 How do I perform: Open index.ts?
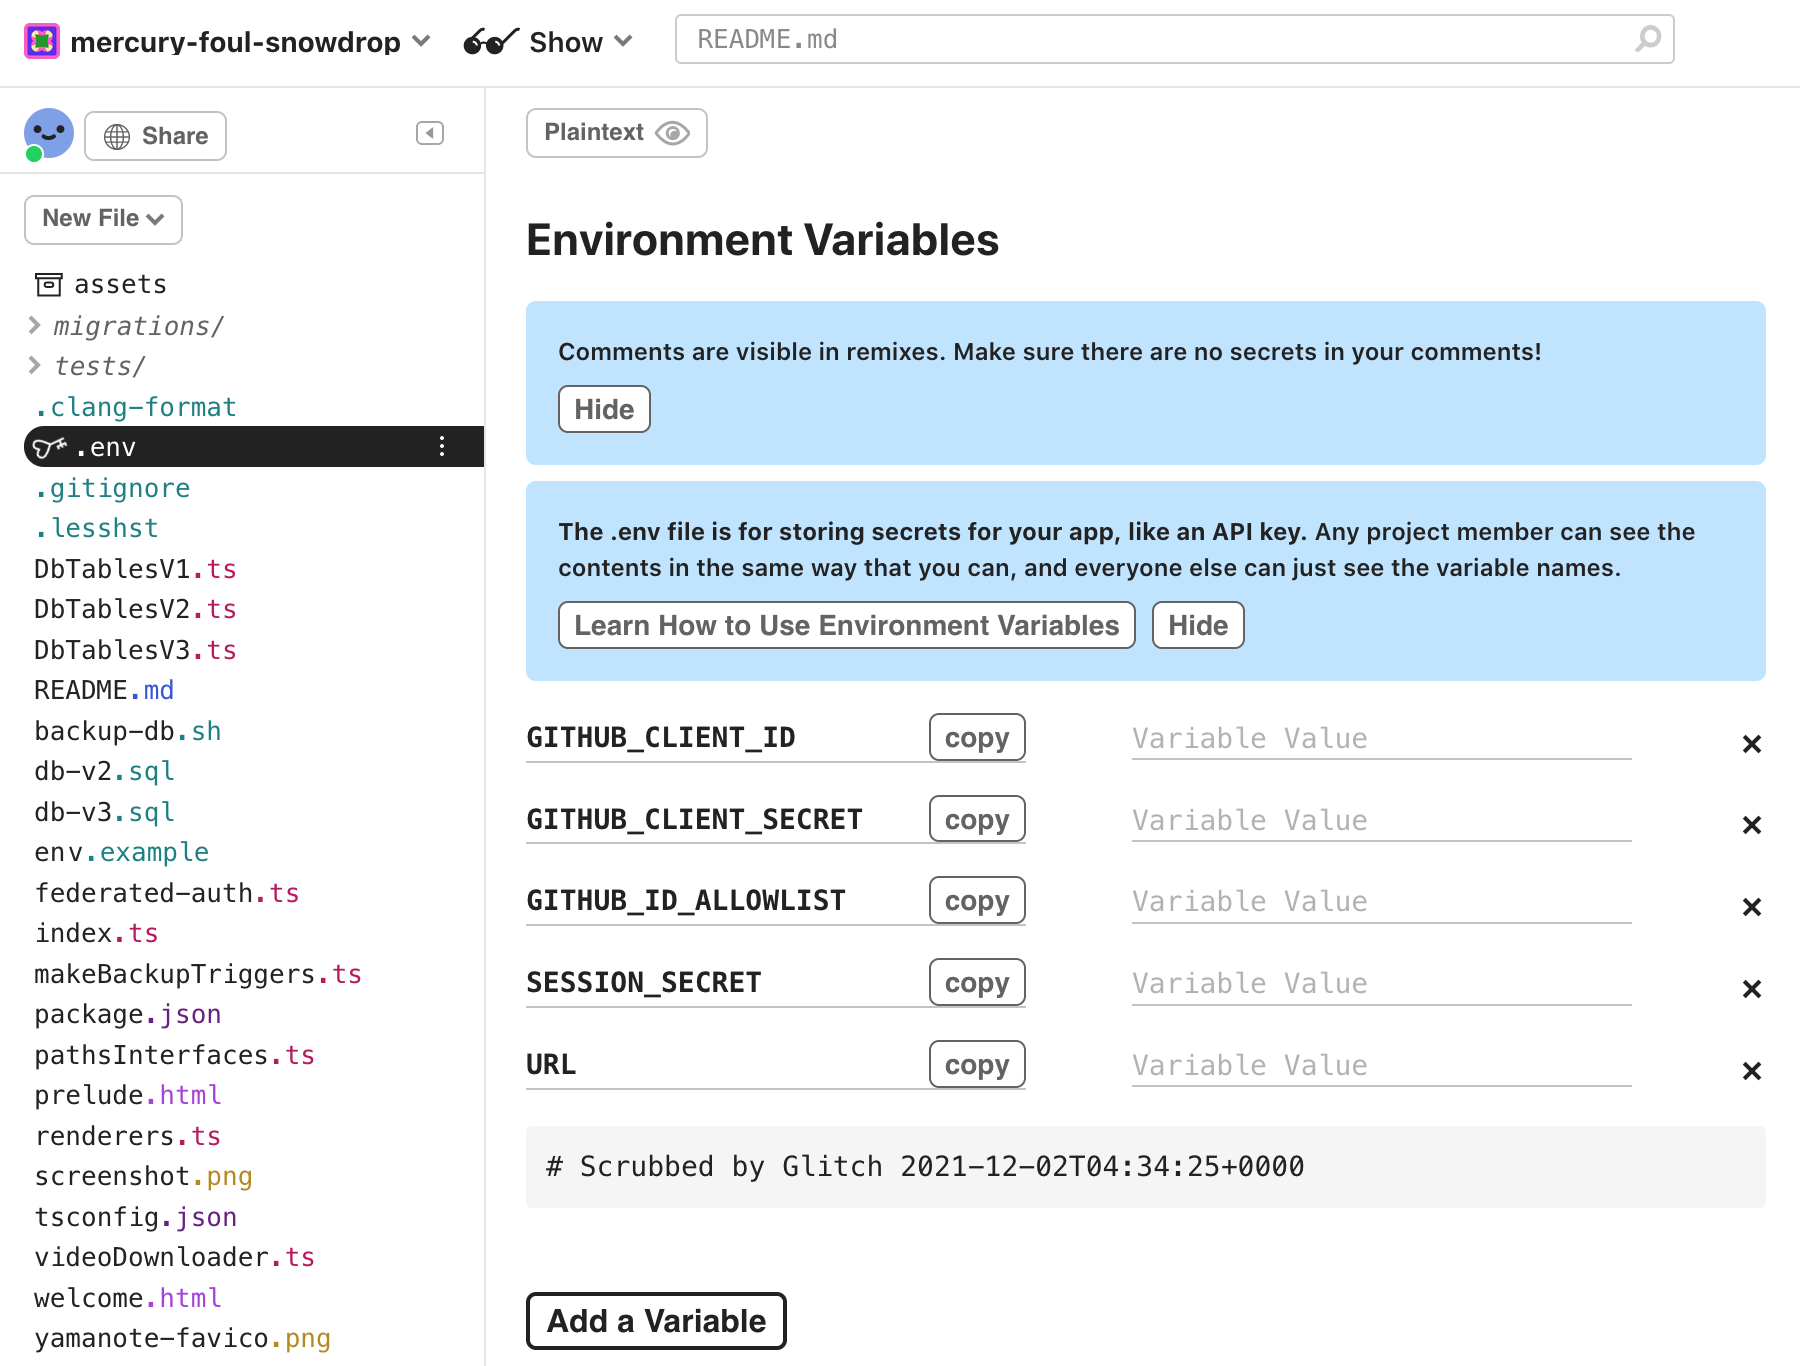(x=96, y=933)
